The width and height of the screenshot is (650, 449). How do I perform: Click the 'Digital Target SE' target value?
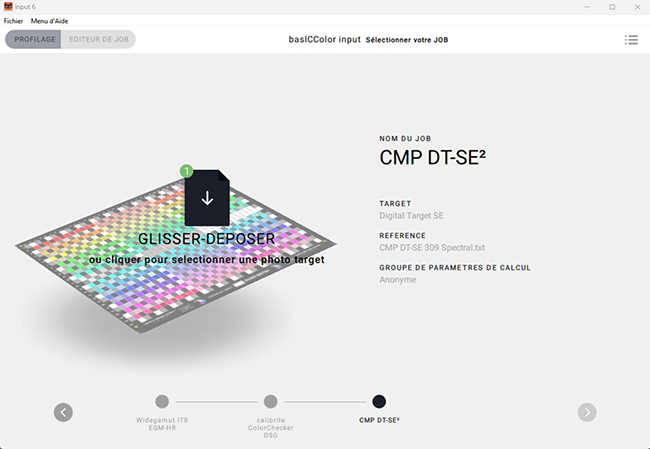point(411,216)
